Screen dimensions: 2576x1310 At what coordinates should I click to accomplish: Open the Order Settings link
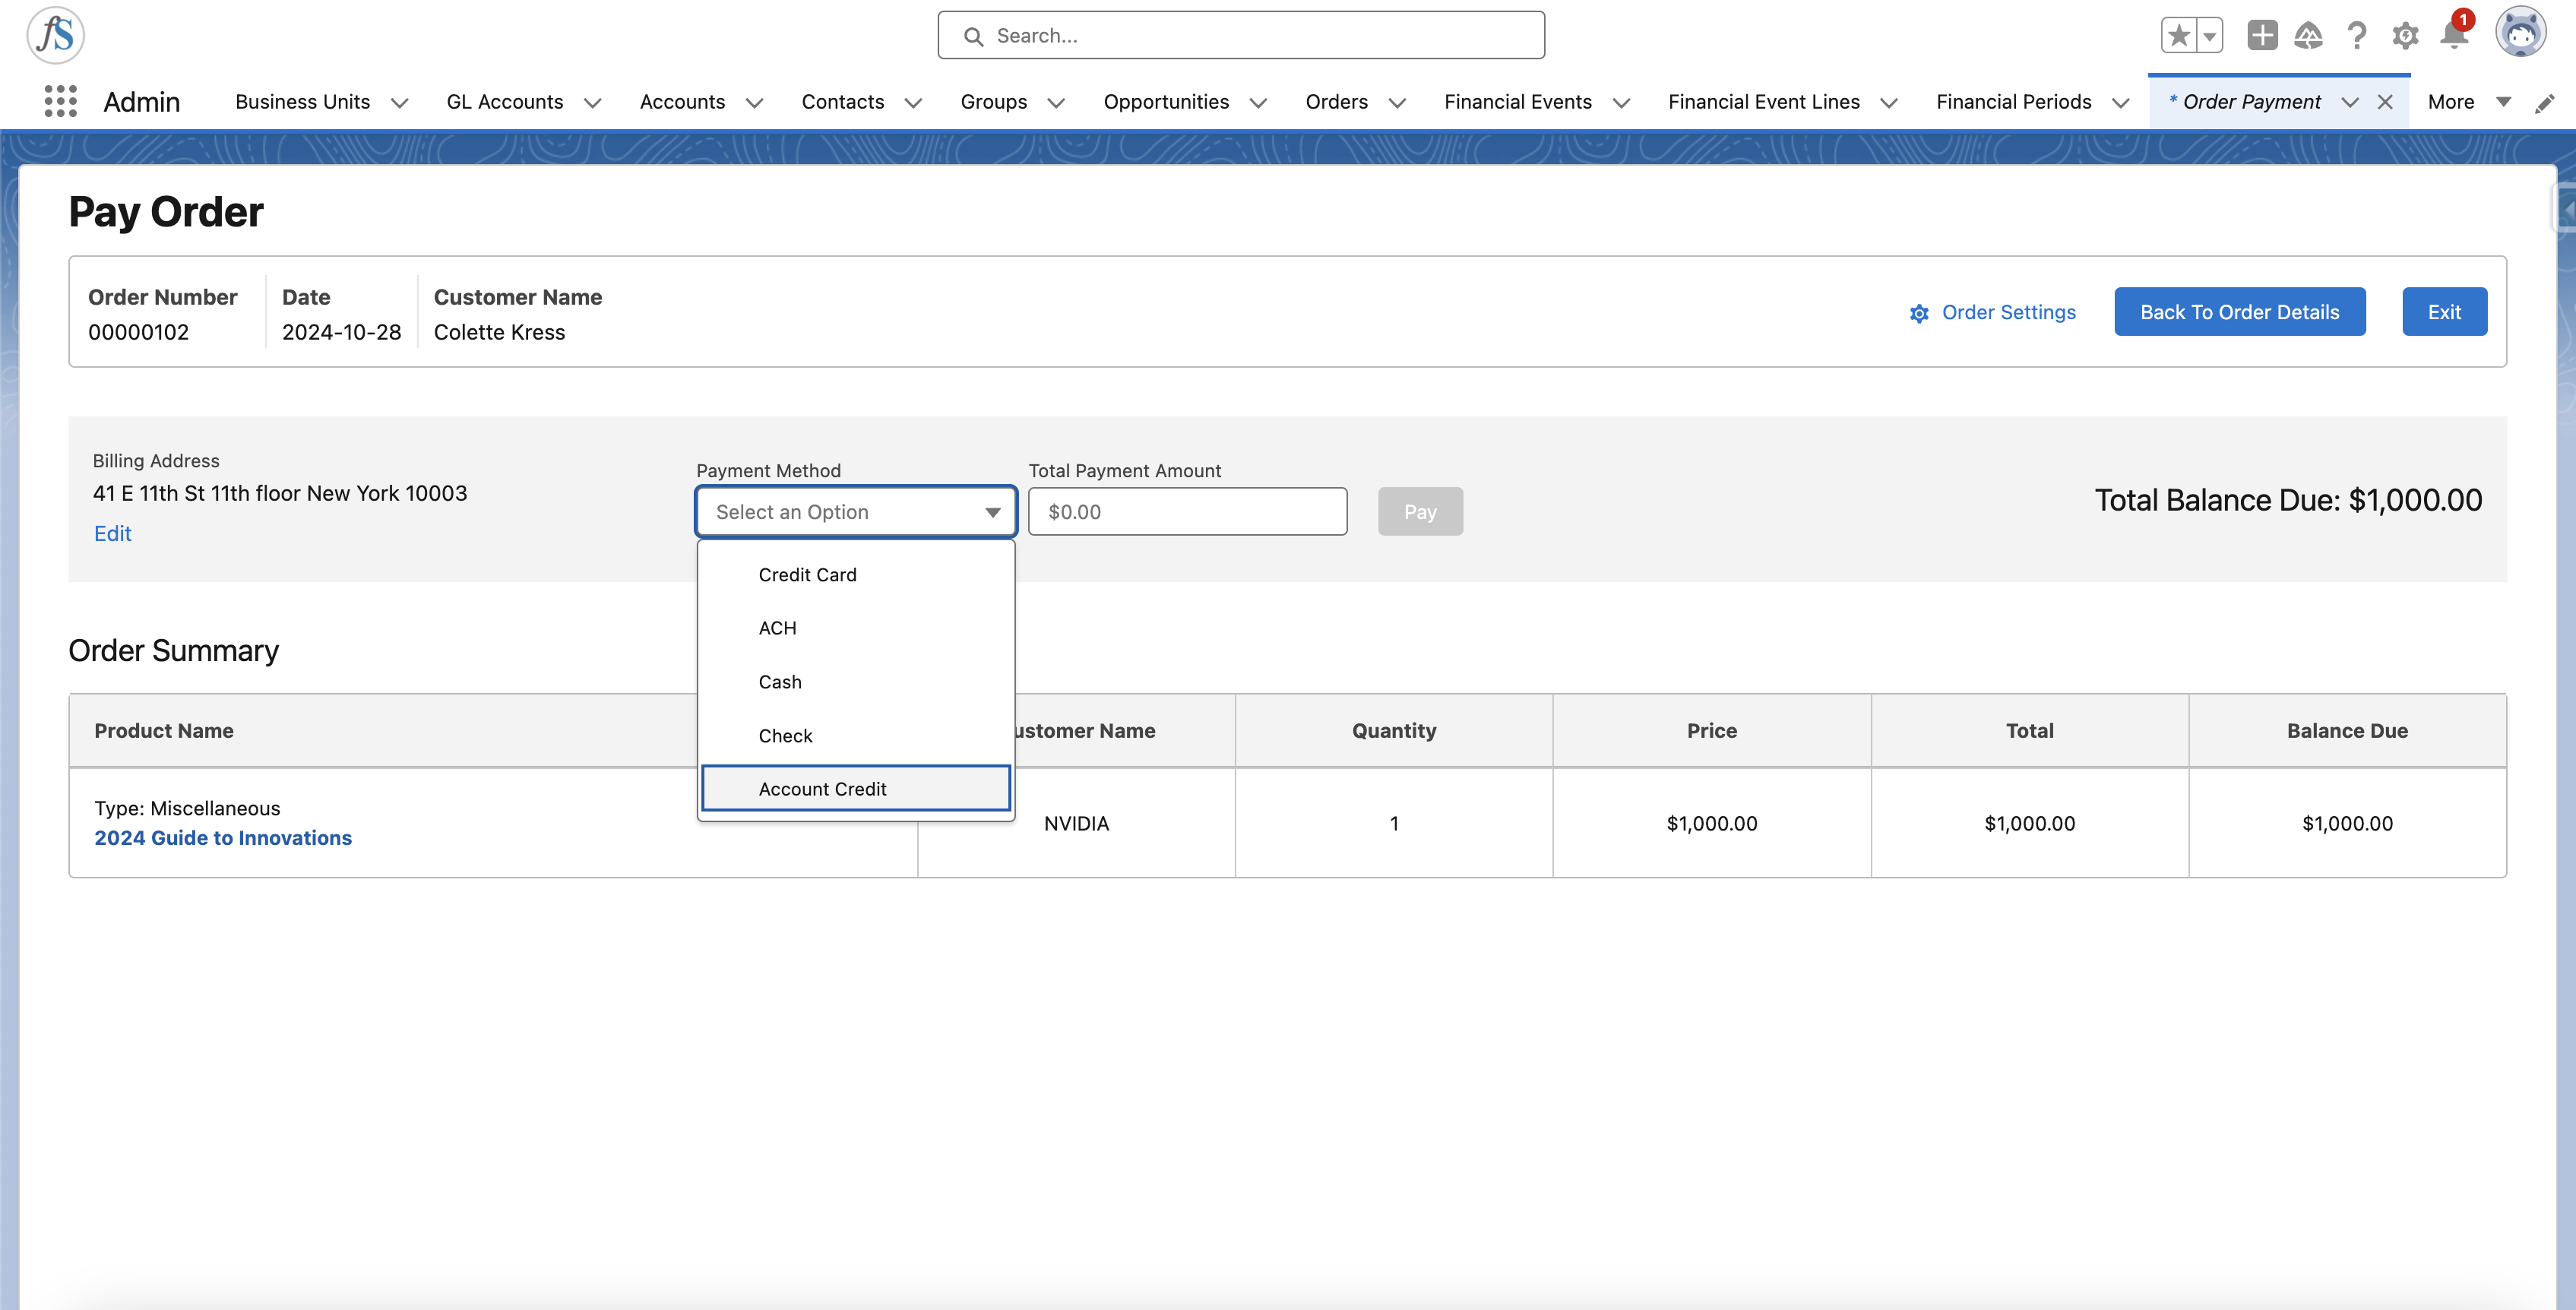pos(2008,312)
